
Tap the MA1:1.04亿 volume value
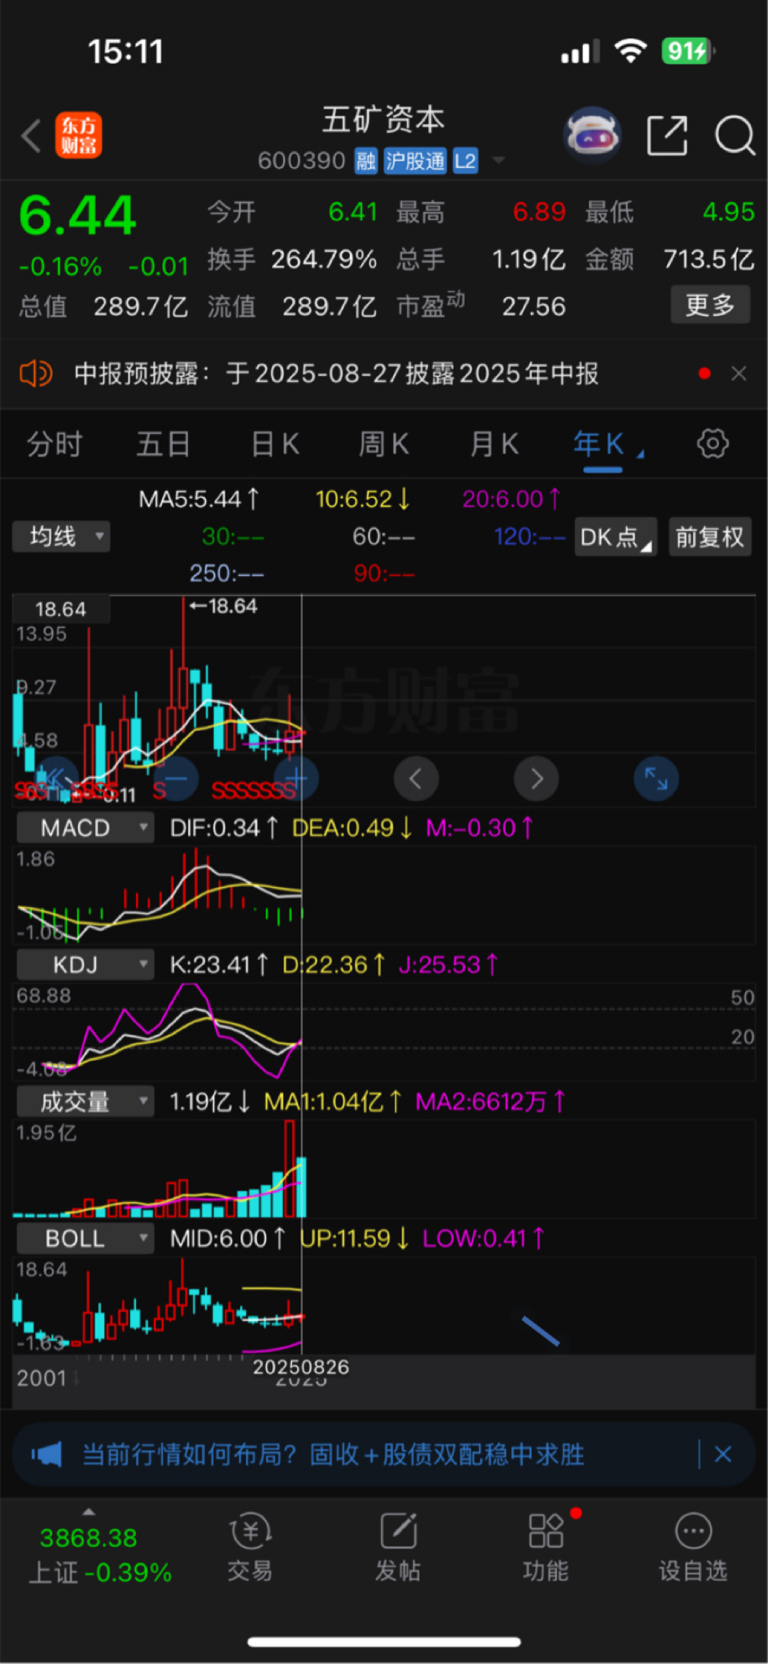332,1102
